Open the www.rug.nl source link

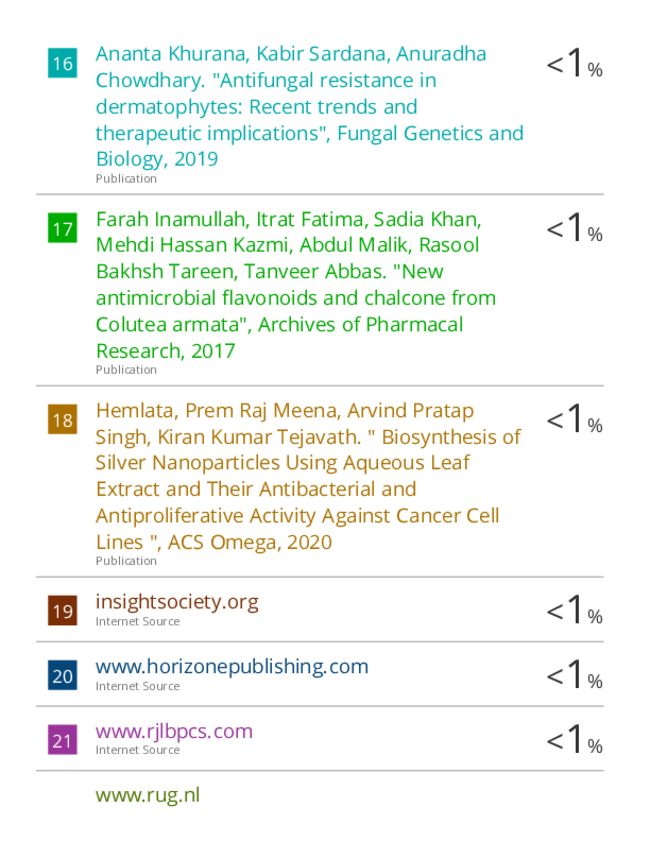coord(147,795)
